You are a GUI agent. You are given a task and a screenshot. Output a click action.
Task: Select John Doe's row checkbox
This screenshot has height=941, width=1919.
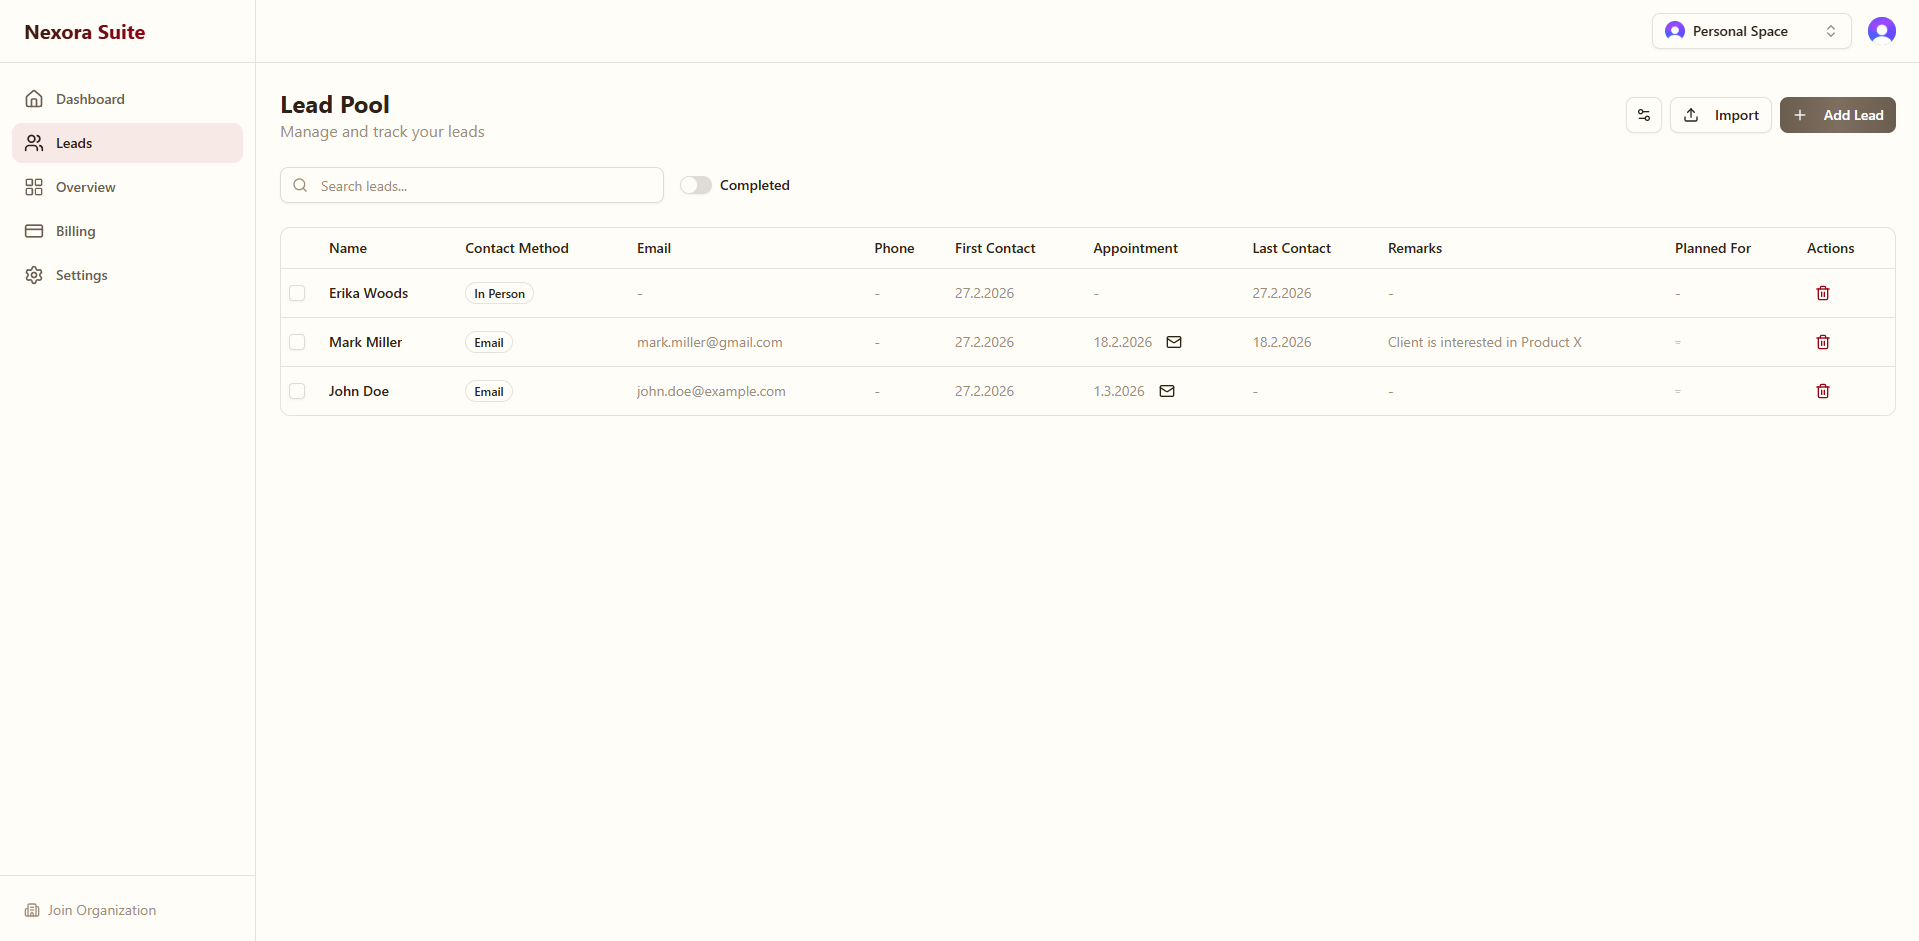[297, 391]
